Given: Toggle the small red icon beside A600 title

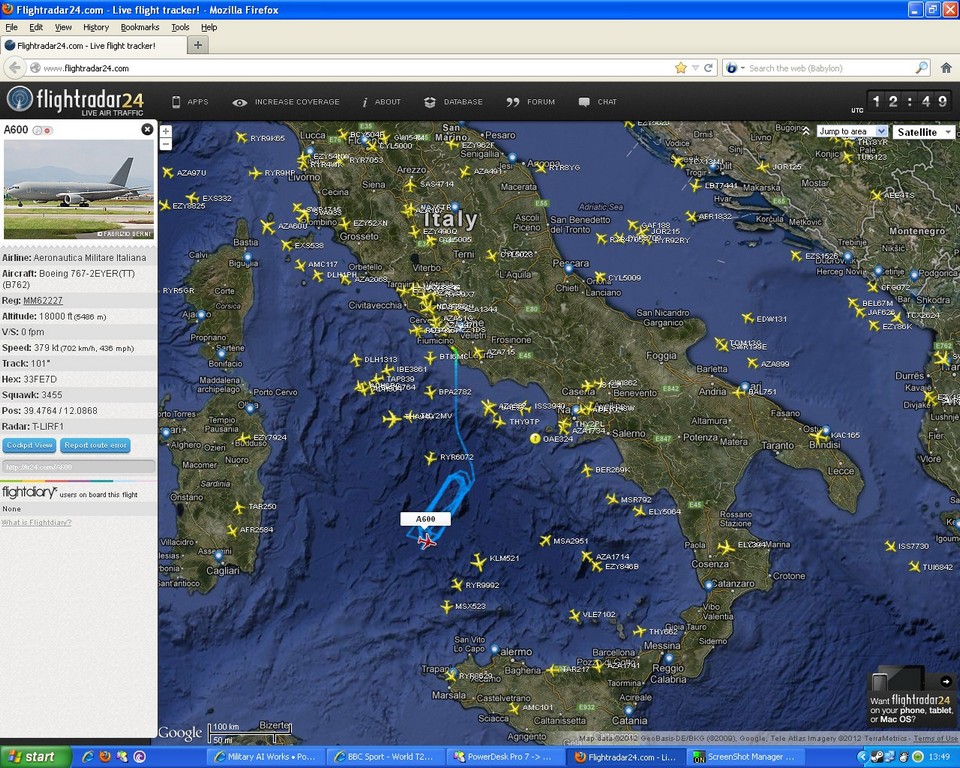Looking at the screenshot, I should tap(47, 130).
